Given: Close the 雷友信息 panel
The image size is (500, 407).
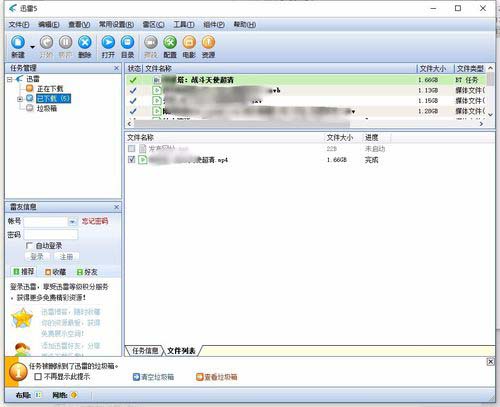Looking at the screenshot, I should click(x=116, y=207).
